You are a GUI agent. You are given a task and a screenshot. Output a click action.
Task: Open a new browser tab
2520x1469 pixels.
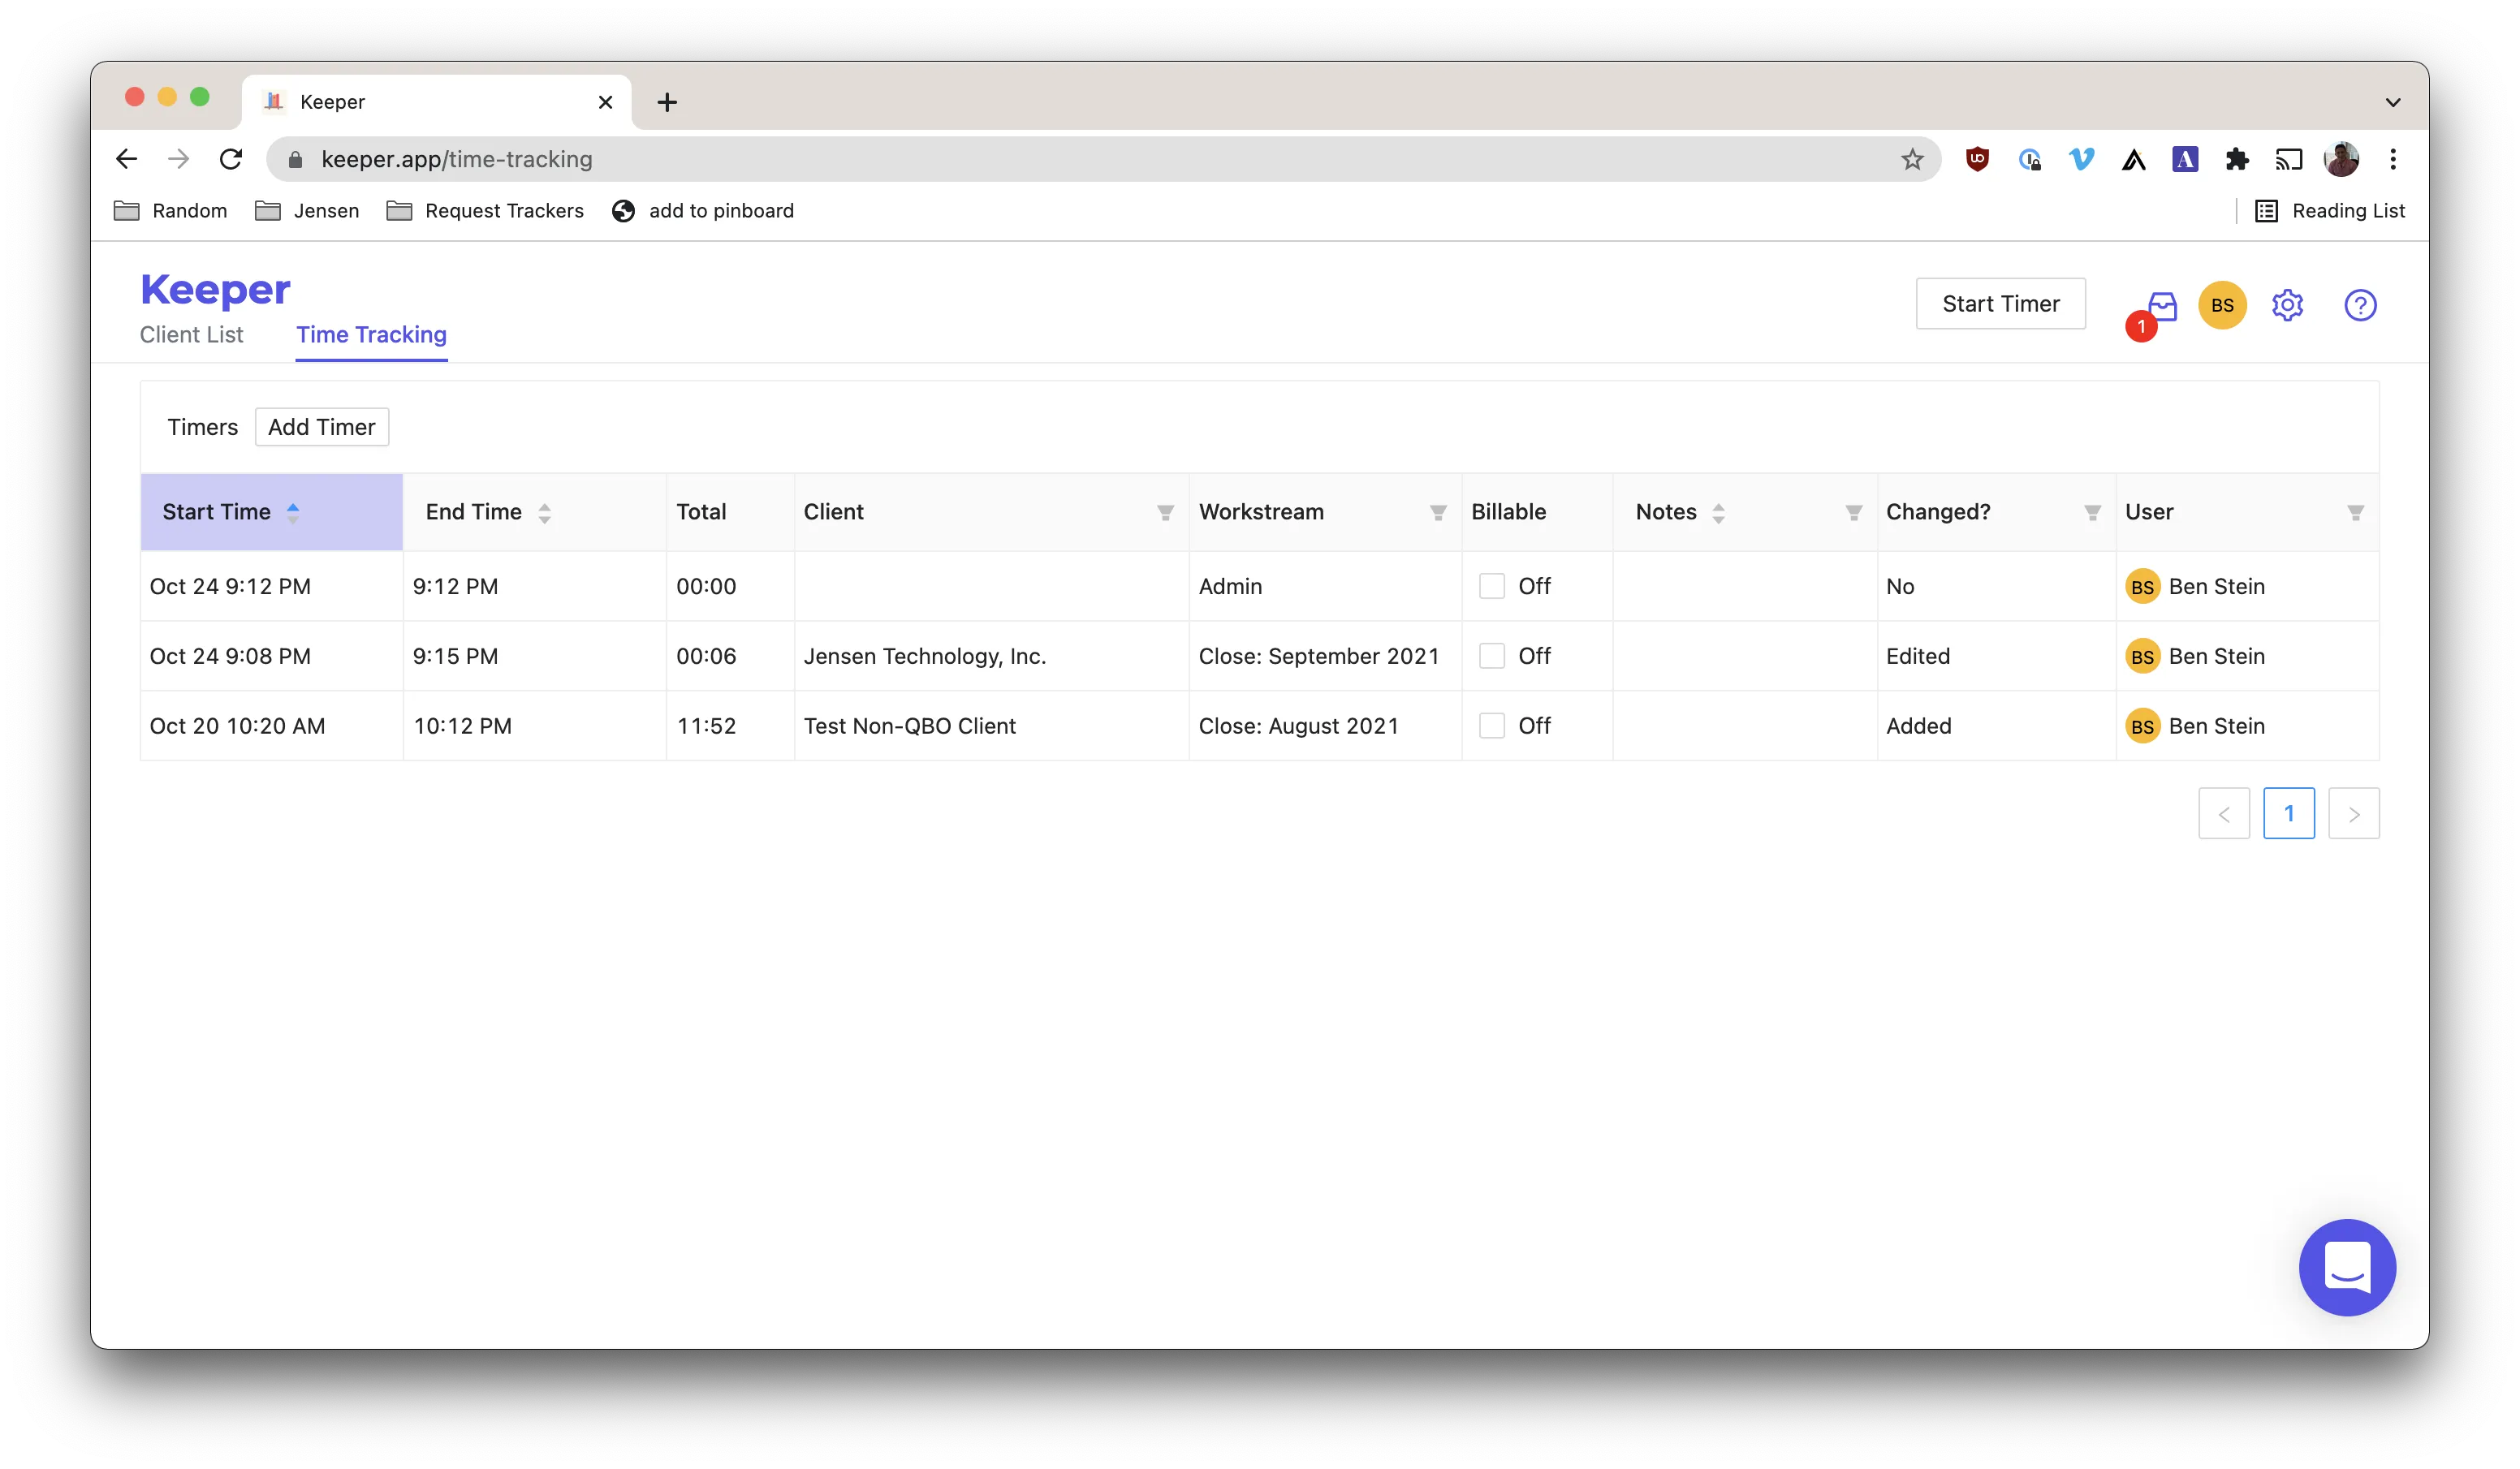(x=667, y=102)
